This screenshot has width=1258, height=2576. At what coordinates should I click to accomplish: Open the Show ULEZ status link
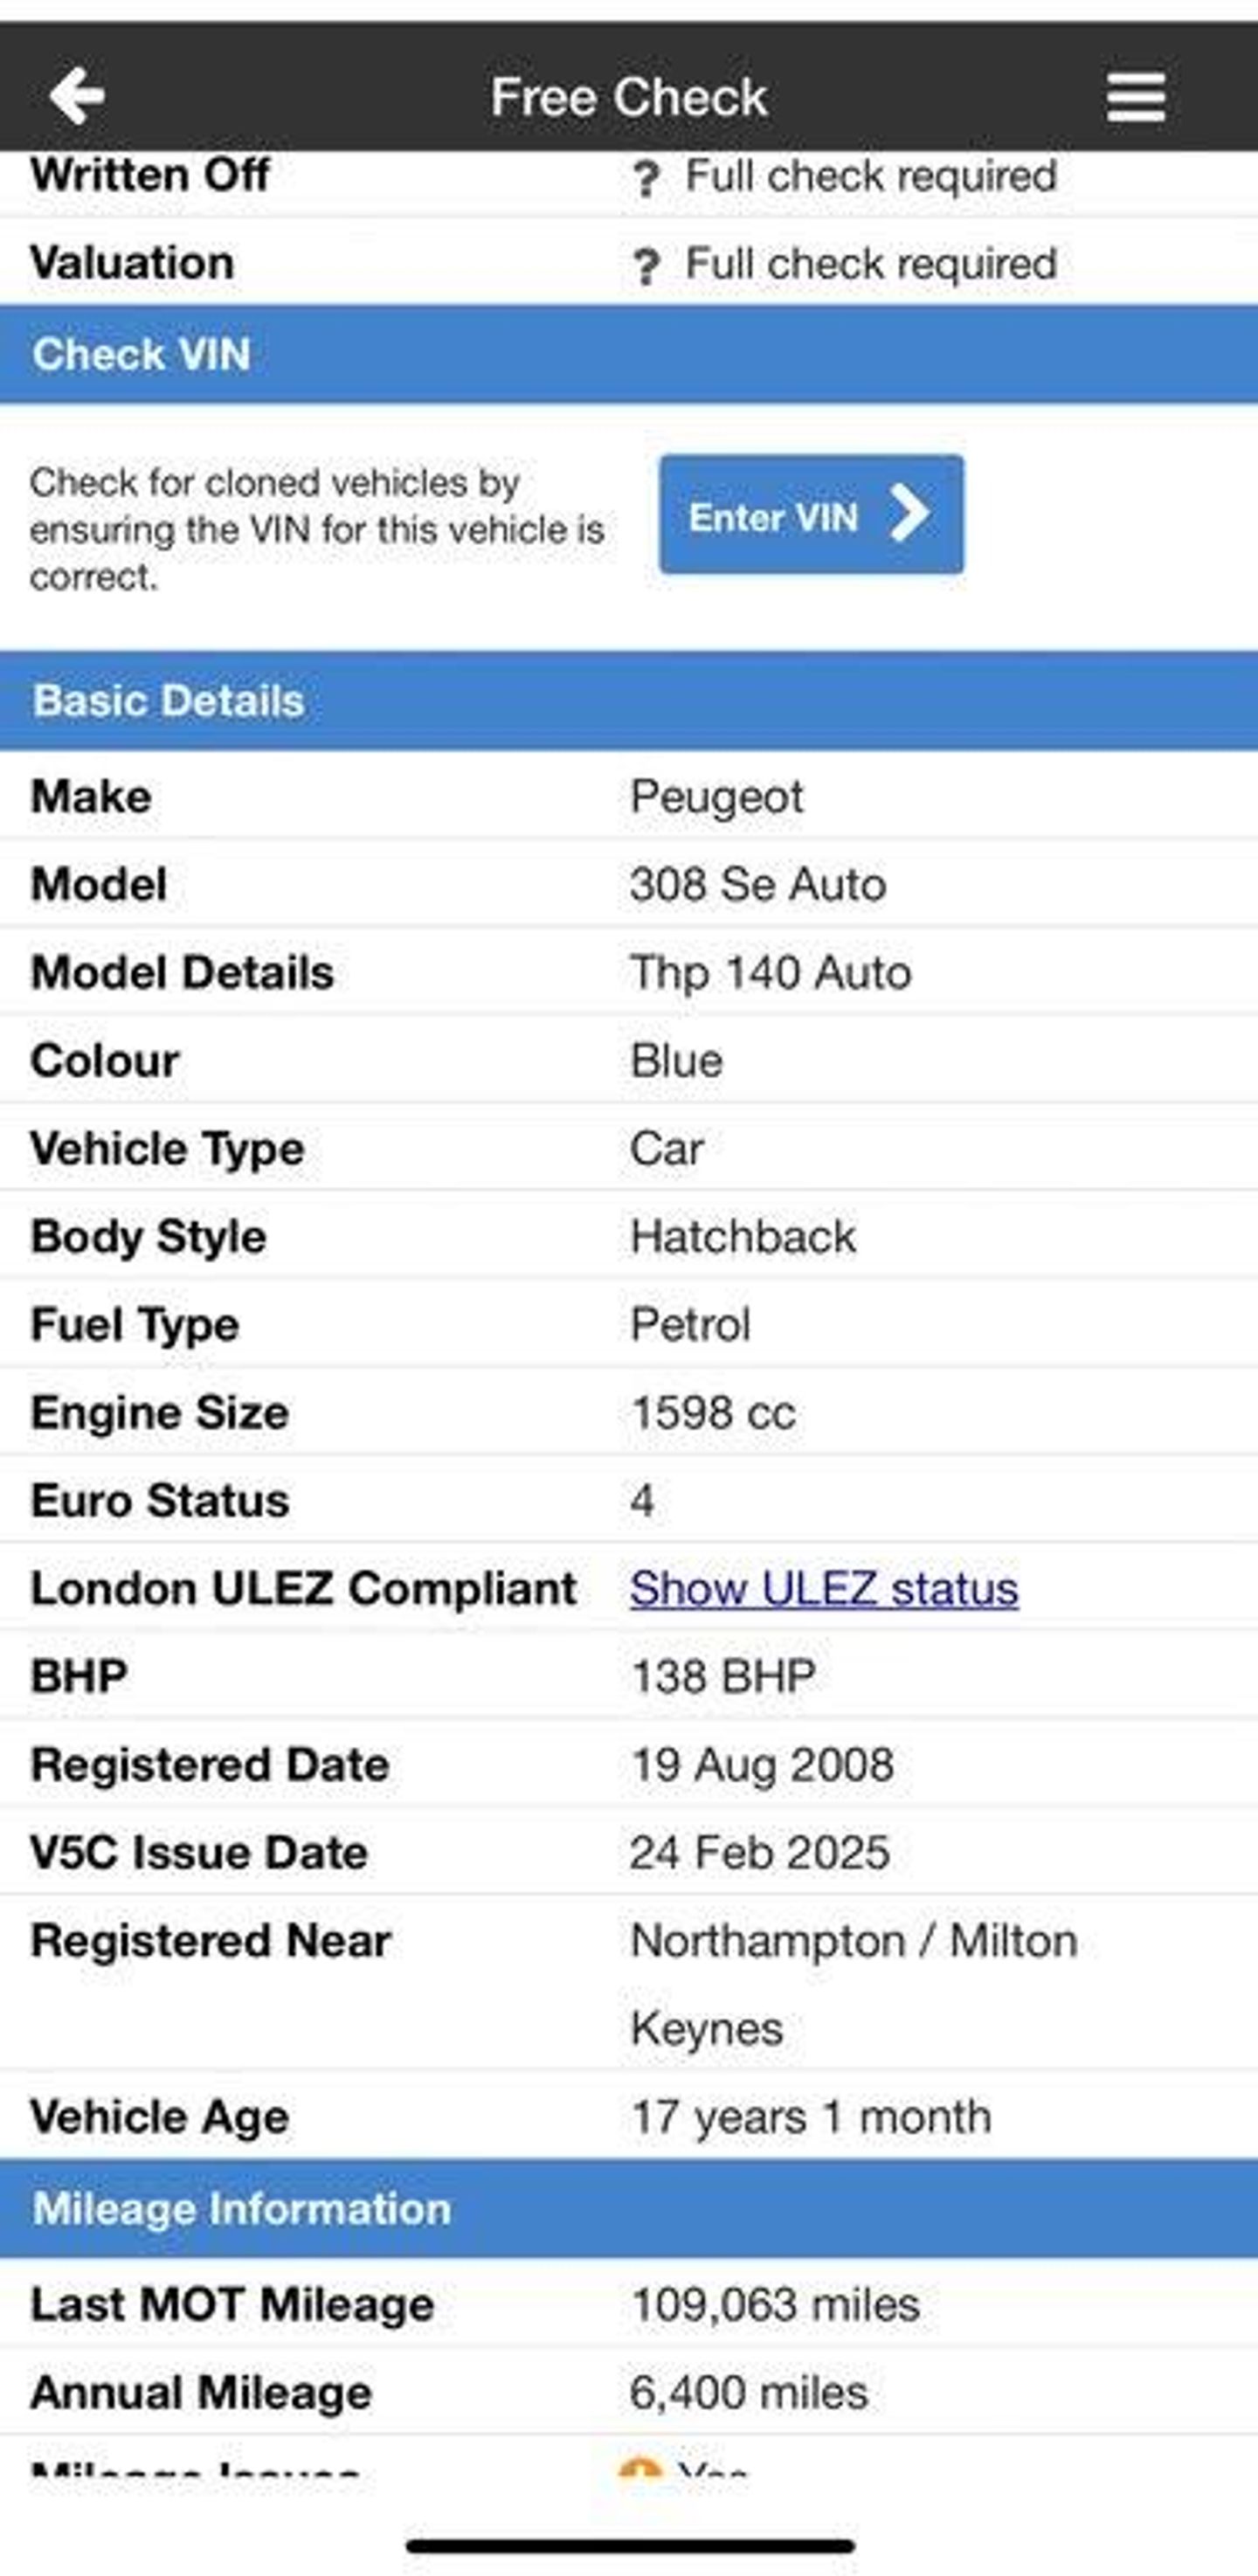824,1589
